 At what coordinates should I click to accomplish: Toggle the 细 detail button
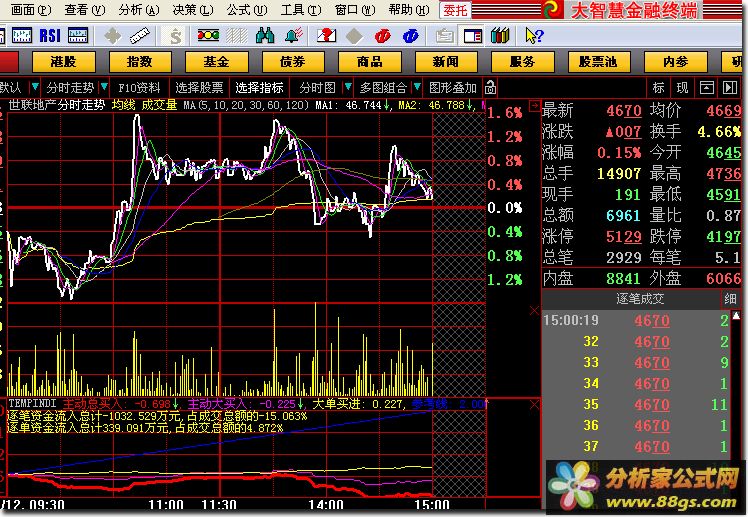[x=730, y=299]
